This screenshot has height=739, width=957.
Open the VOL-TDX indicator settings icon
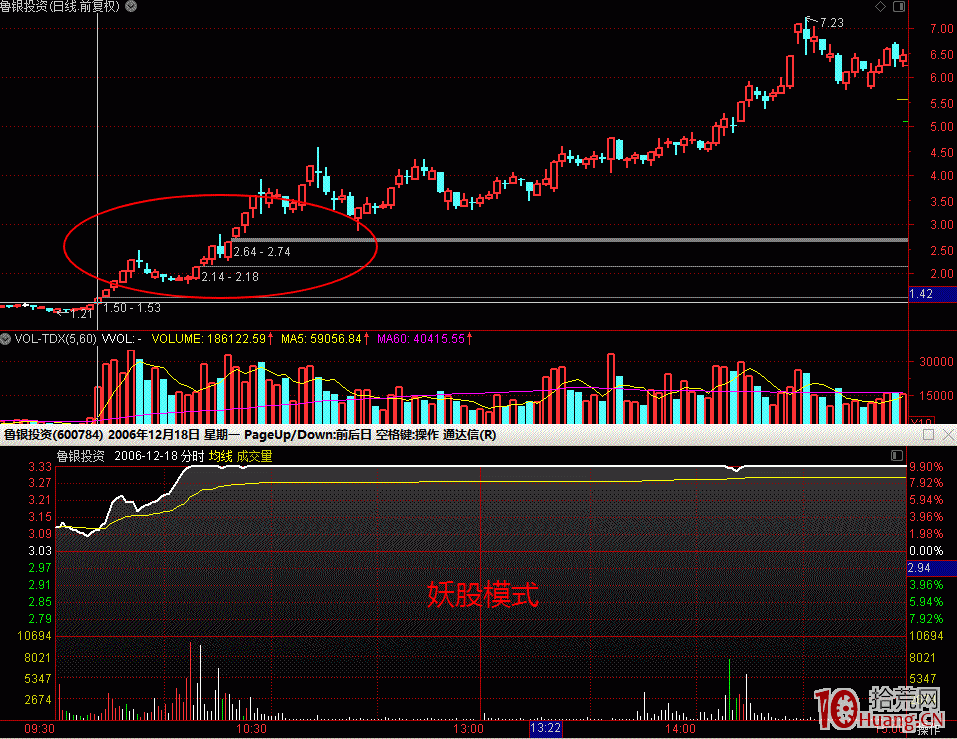pyautogui.click(x=5, y=339)
